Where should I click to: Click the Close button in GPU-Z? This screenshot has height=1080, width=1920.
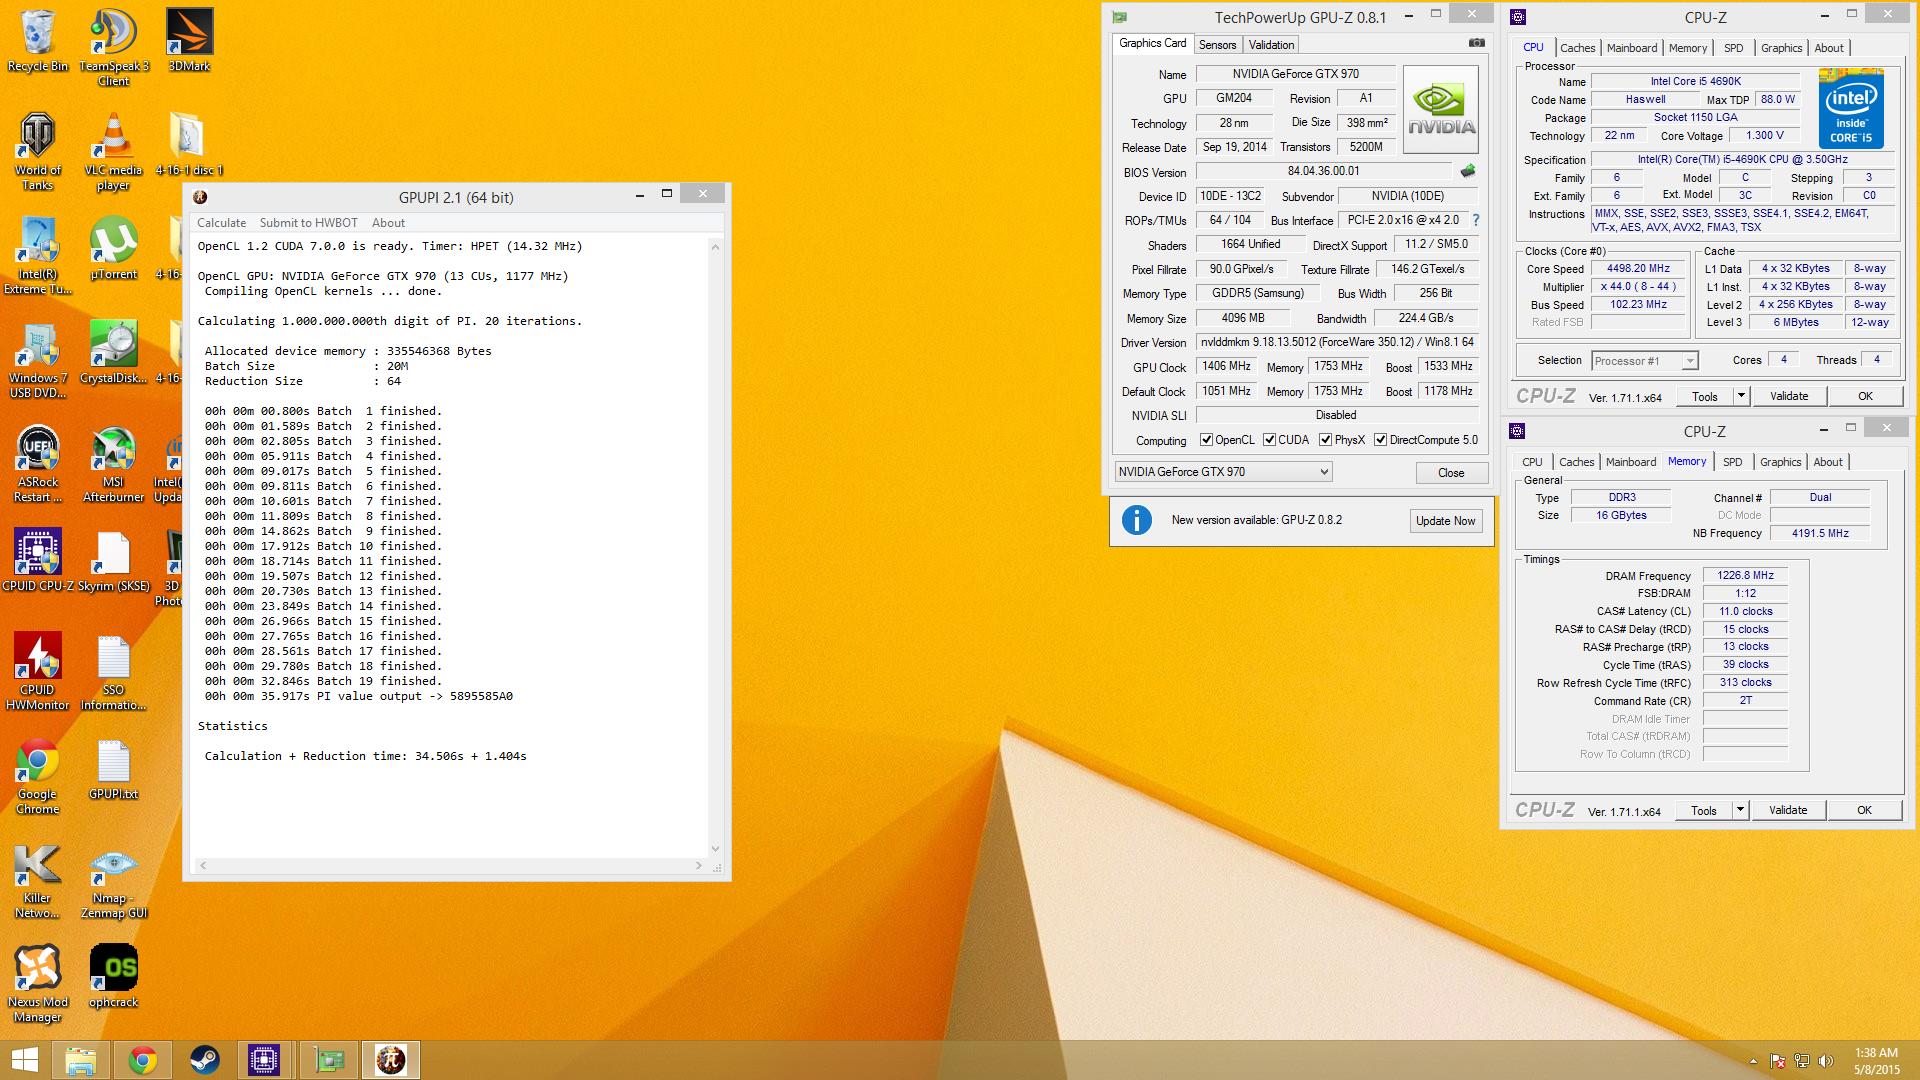click(1451, 473)
